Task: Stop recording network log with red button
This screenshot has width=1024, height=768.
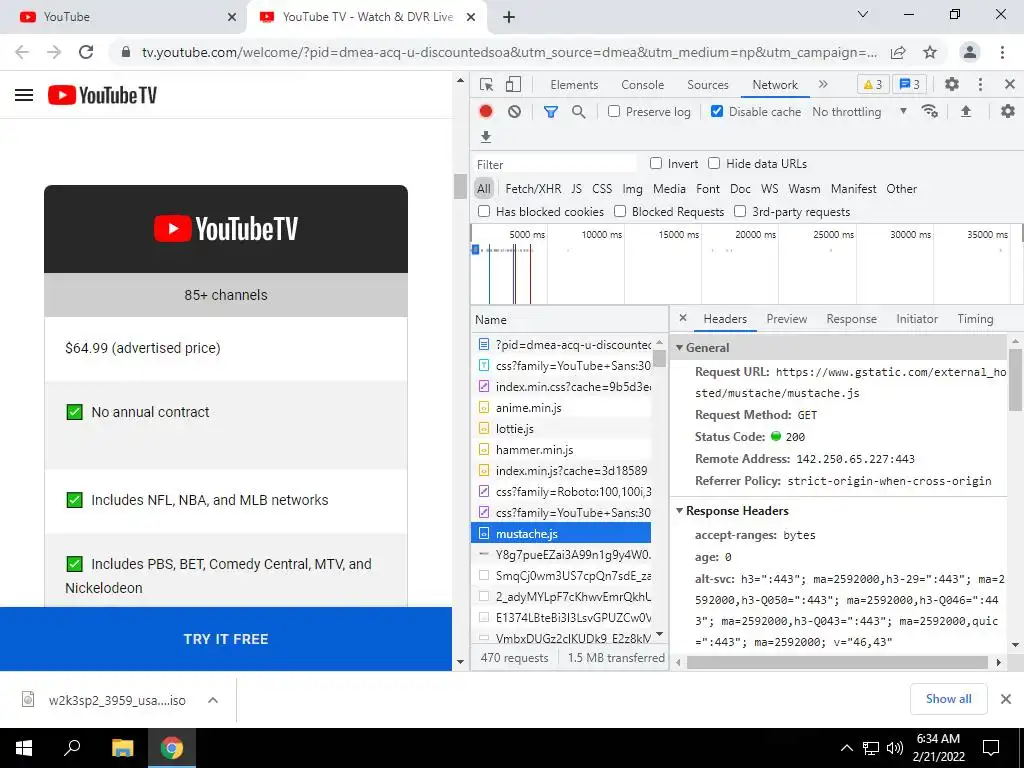Action: click(485, 112)
